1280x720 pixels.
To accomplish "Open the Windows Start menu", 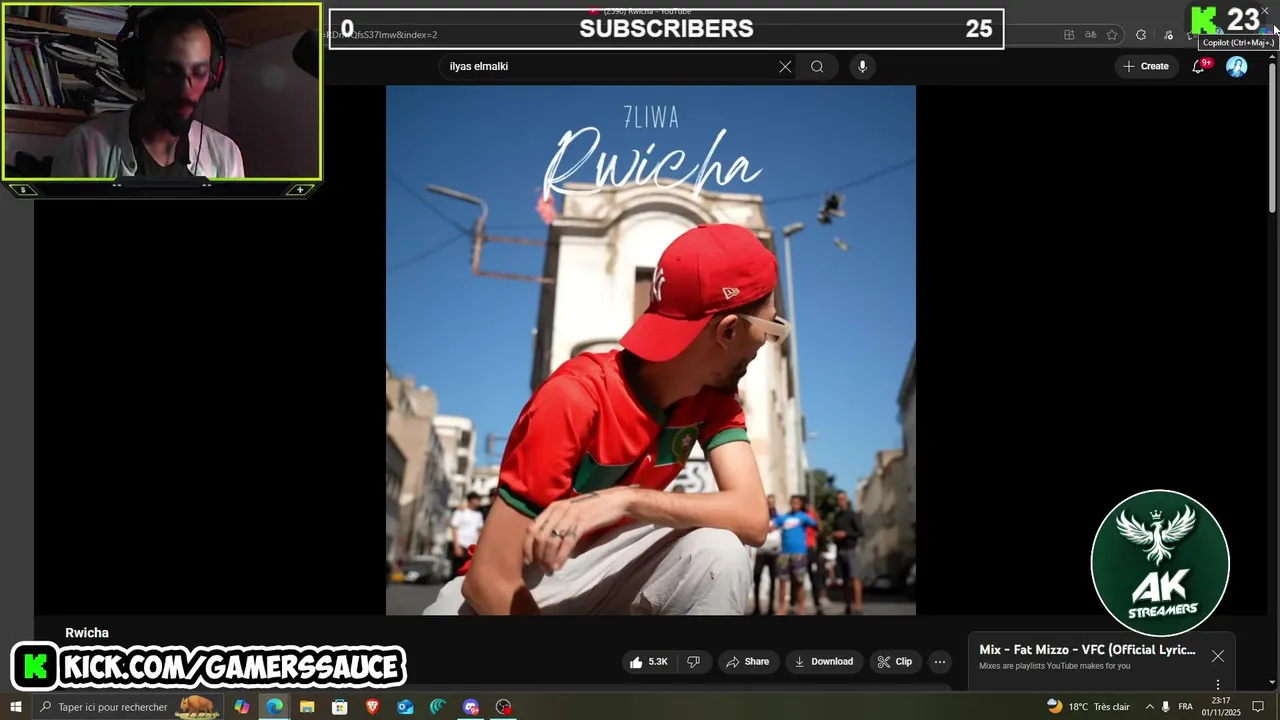I will tap(15, 707).
